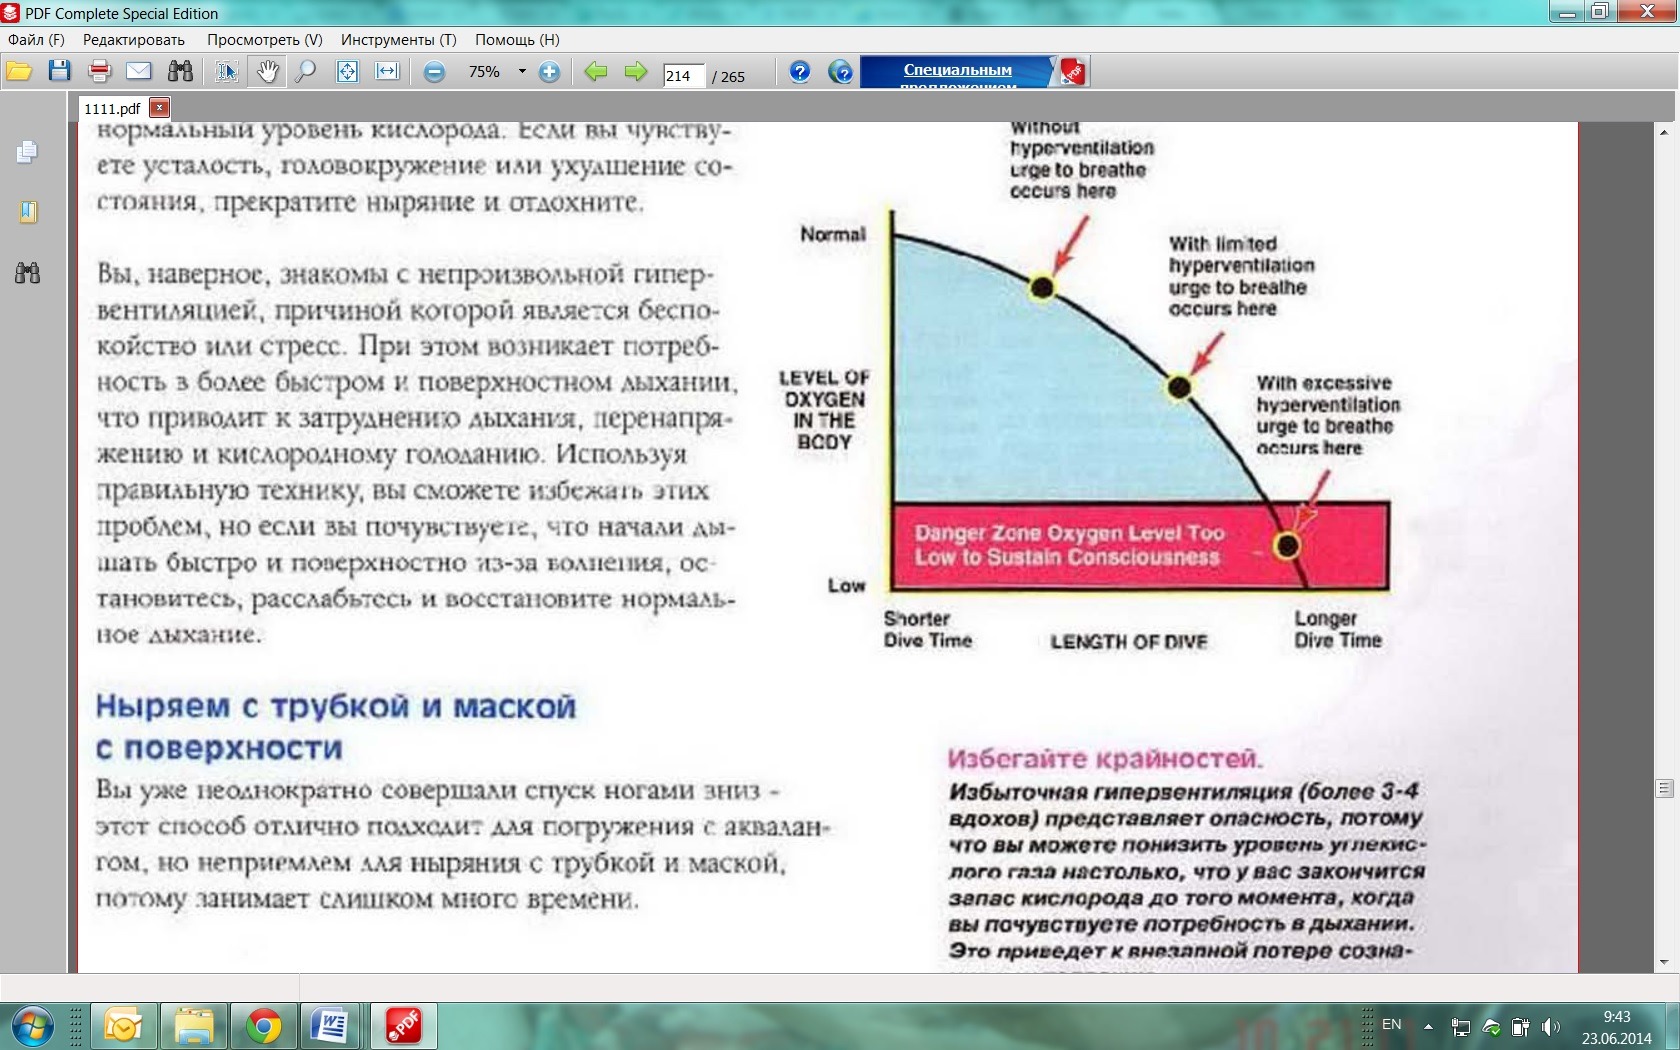Print the document with the printer icon
The width and height of the screenshot is (1680, 1050).
coord(99,72)
